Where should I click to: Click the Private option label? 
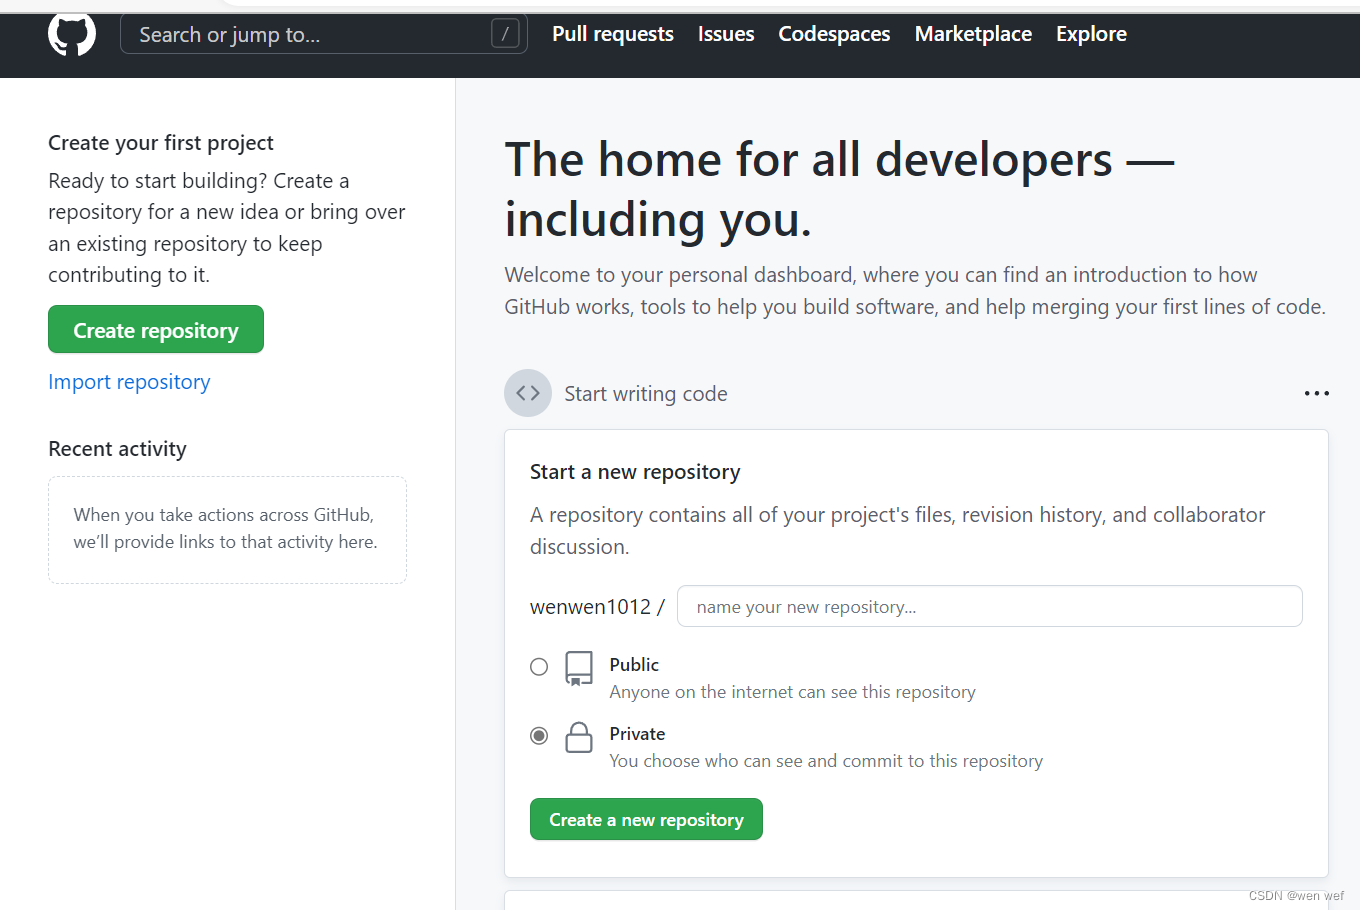click(x=637, y=734)
